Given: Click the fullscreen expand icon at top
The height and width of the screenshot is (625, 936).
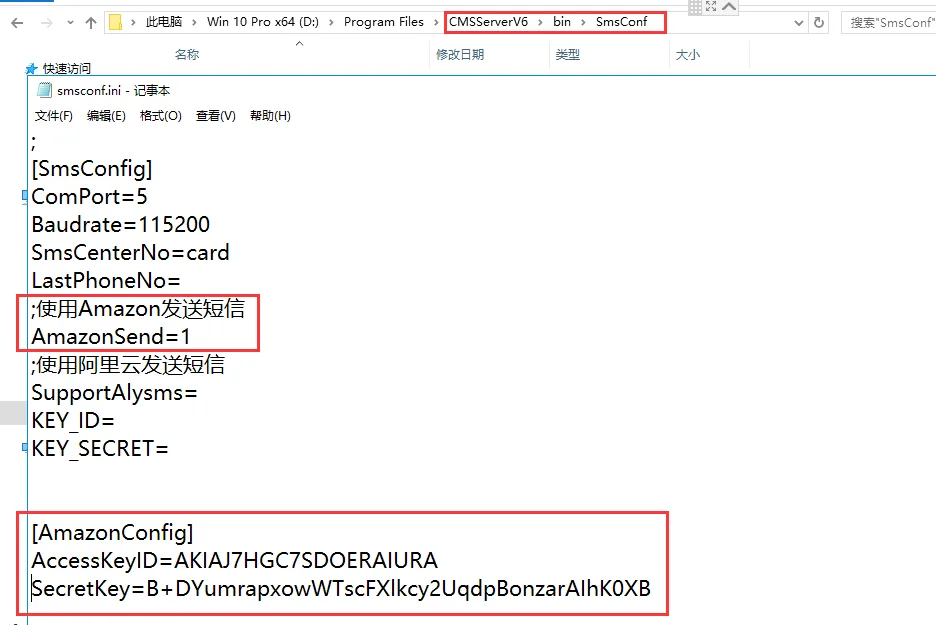Looking at the screenshot, I should click(x=711, y=6).
